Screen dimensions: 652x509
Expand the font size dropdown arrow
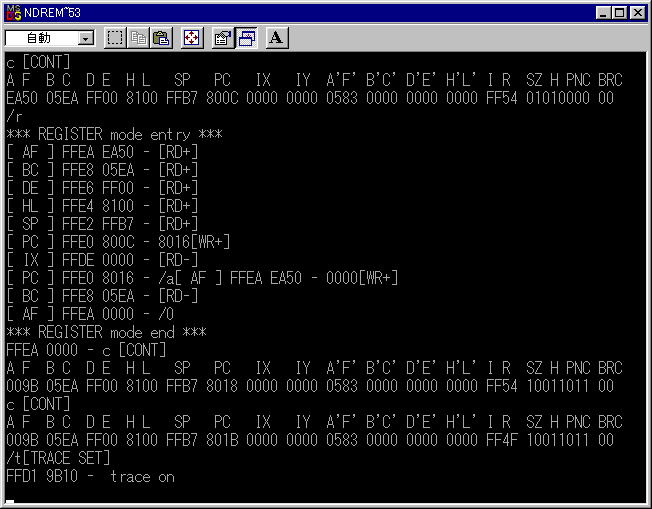click(85, 39)
